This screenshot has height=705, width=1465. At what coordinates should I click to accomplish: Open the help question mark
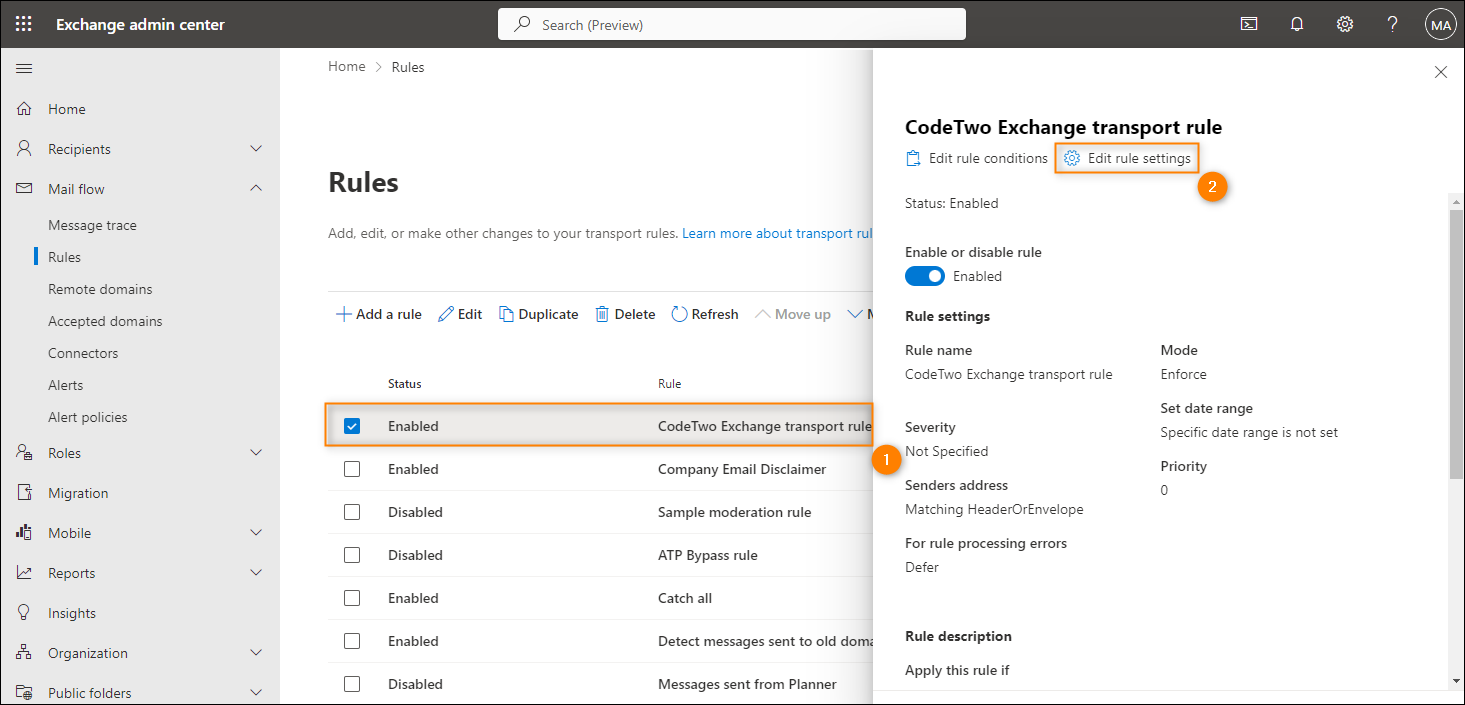[1393, 24]
